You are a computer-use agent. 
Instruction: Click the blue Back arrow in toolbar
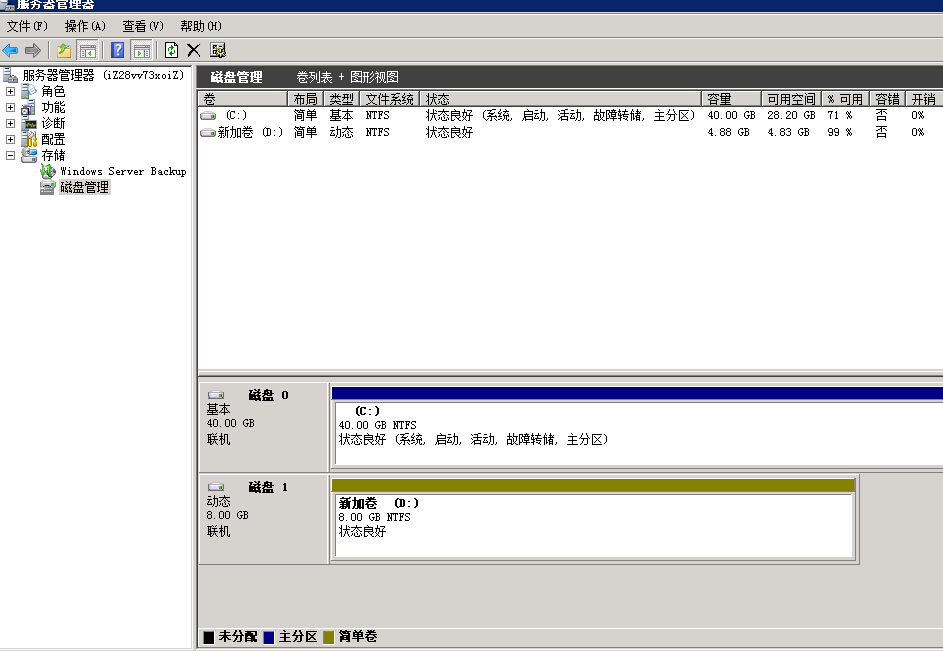(10, 50)
